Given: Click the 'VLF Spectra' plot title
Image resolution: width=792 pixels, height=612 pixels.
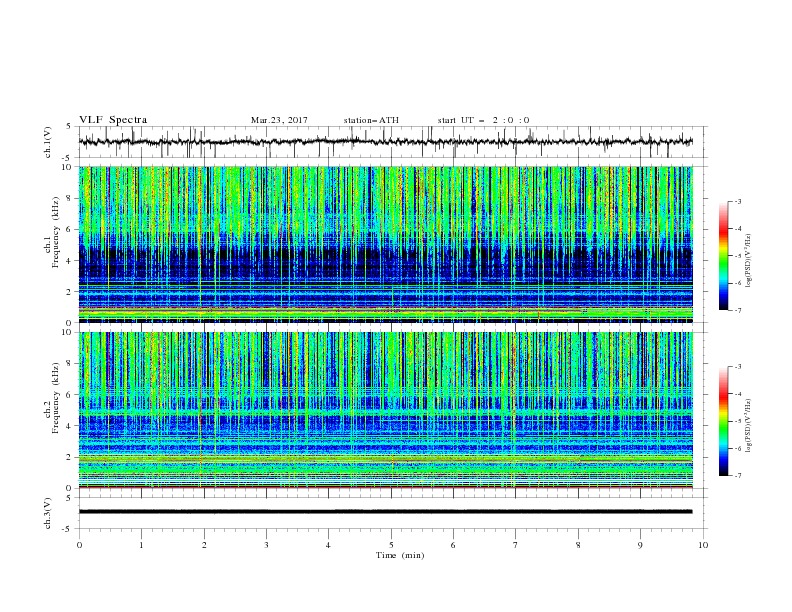Looking at the screenshot, I should click(x=113, y=120).
